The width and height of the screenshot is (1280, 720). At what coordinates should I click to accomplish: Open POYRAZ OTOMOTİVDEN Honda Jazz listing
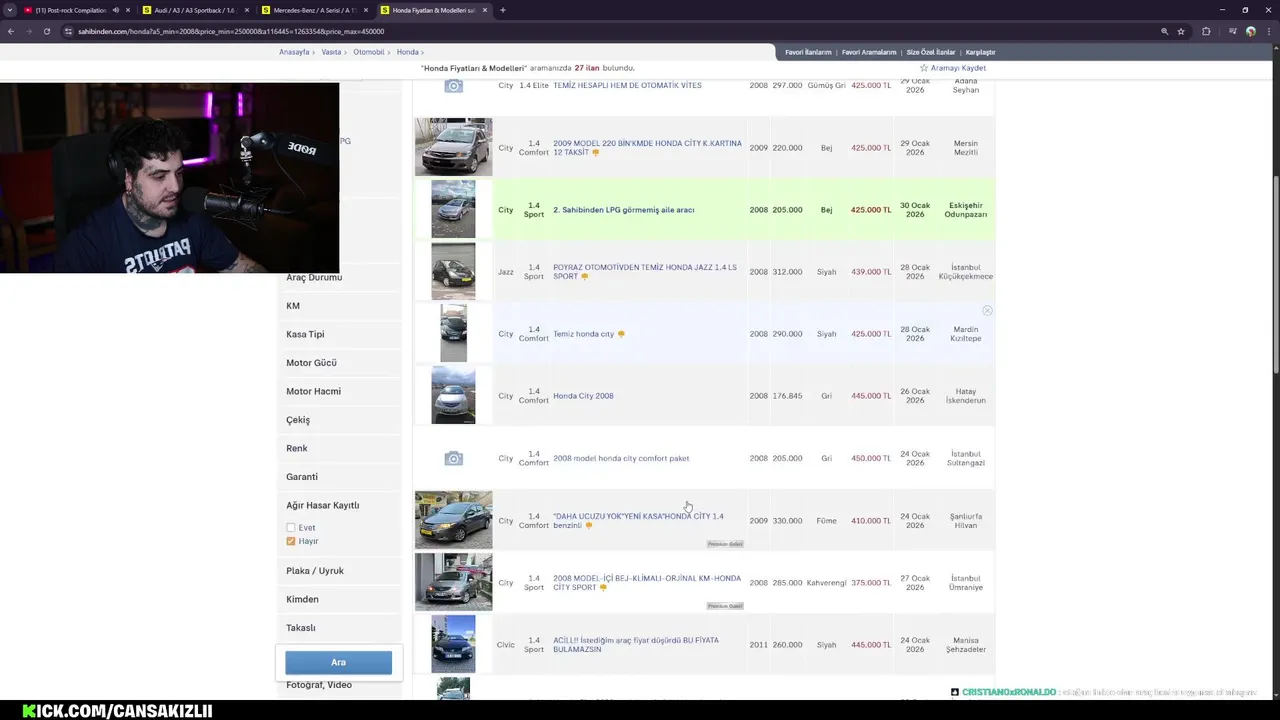coord(644,272)
